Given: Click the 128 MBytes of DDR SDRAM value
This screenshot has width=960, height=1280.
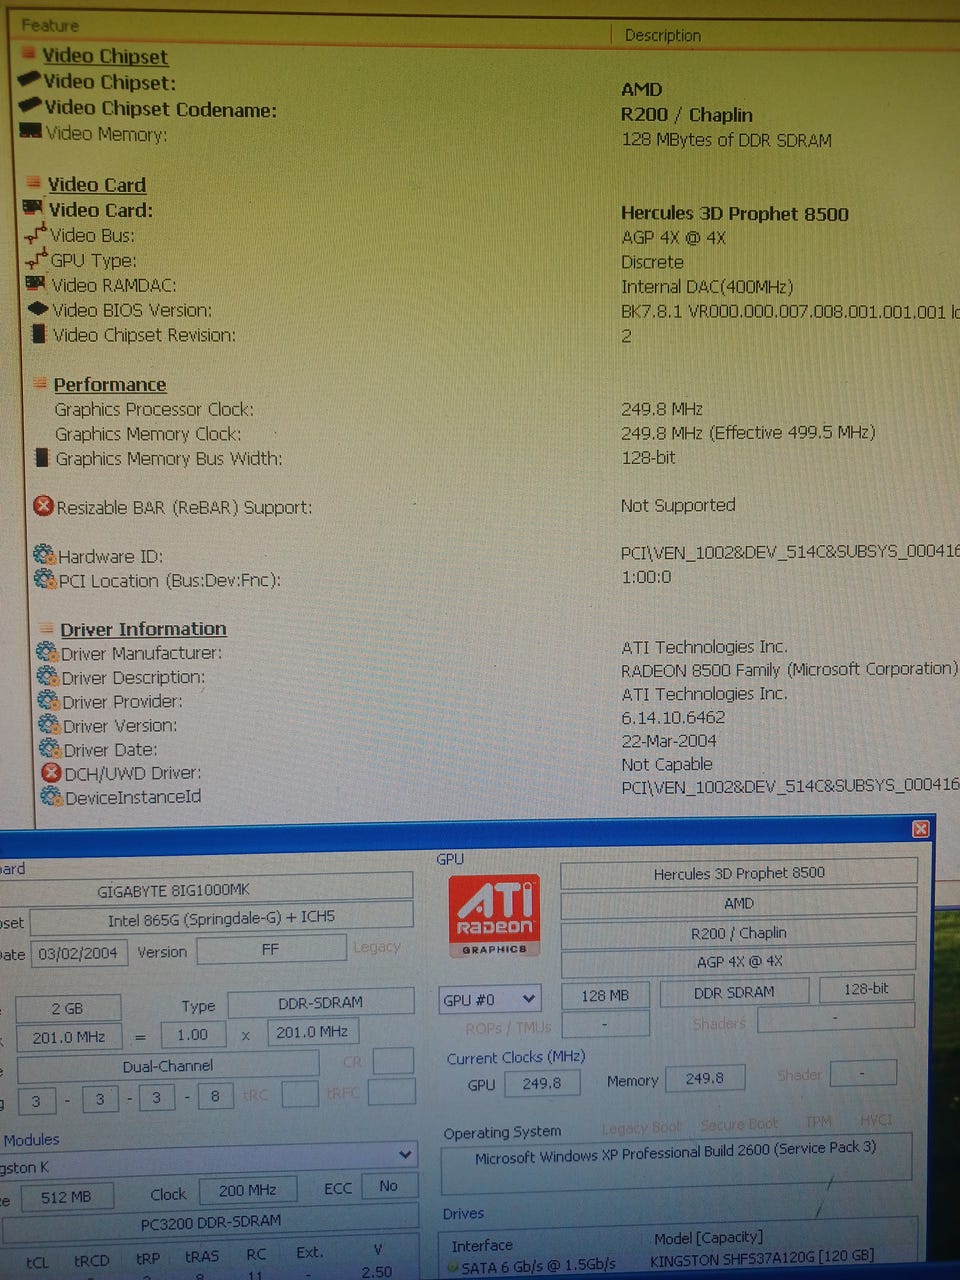Looking at the screenshot, I should (726, 140).
